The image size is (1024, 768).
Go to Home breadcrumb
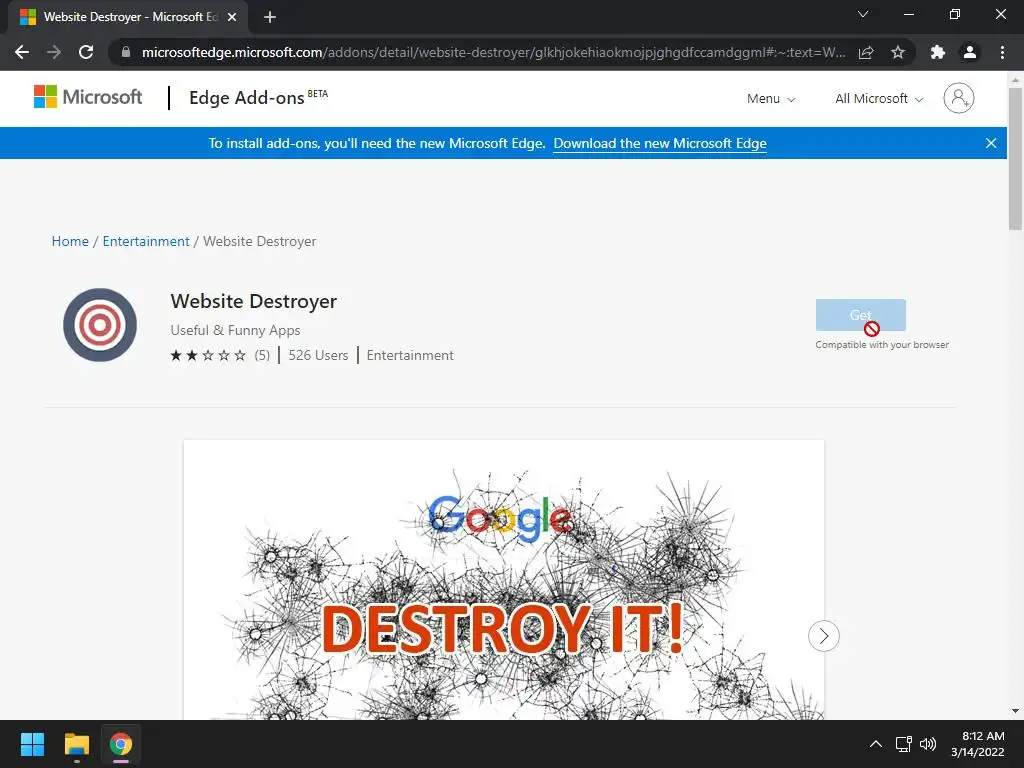pos(70,241)
